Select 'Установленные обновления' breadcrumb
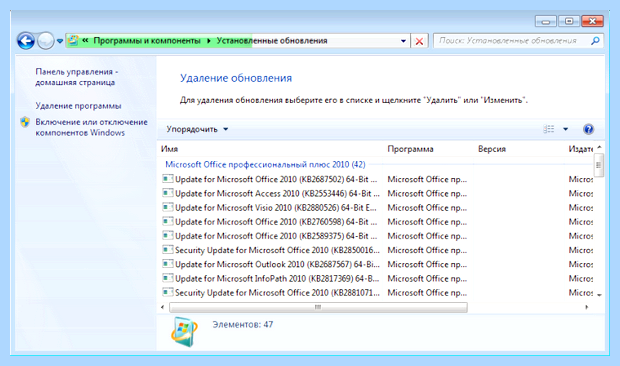The width and height of the screenshot is (620, 366). [x=272, y=40]
